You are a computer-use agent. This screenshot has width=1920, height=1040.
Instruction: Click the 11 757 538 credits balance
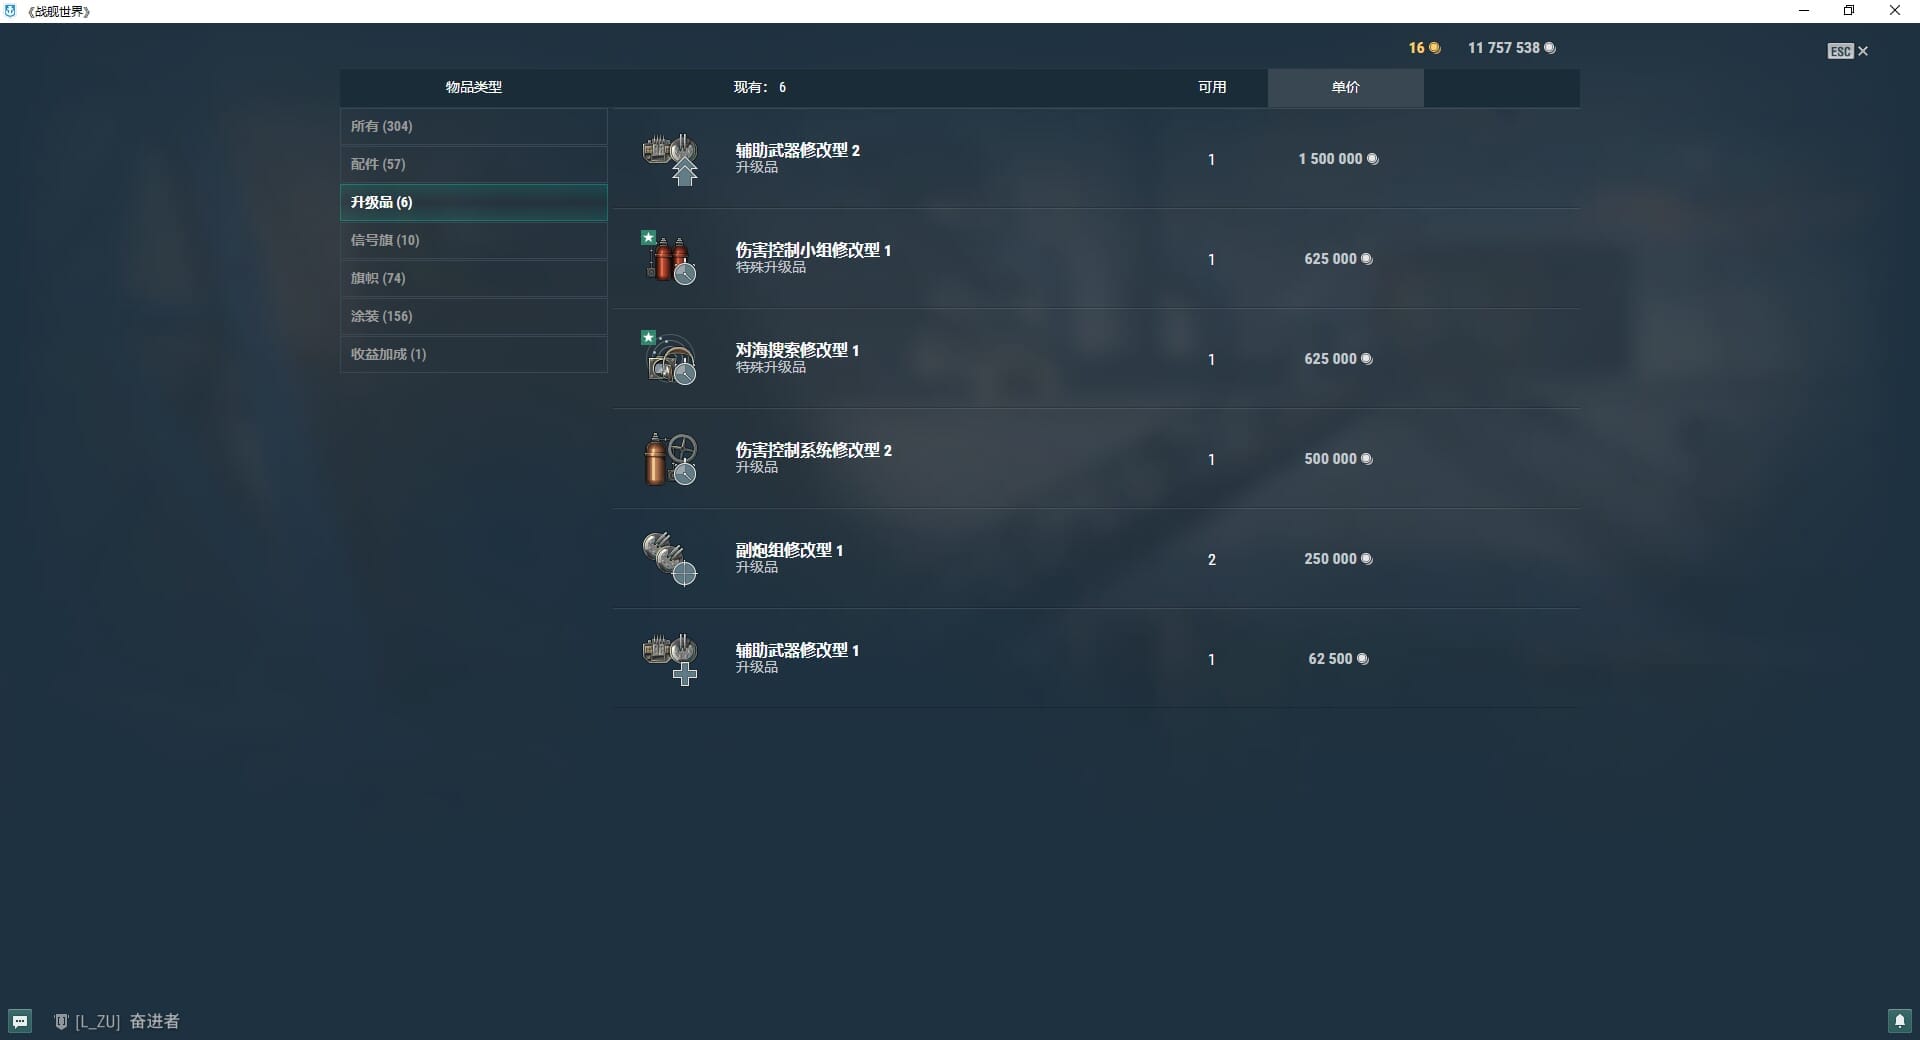(1510, 48)
